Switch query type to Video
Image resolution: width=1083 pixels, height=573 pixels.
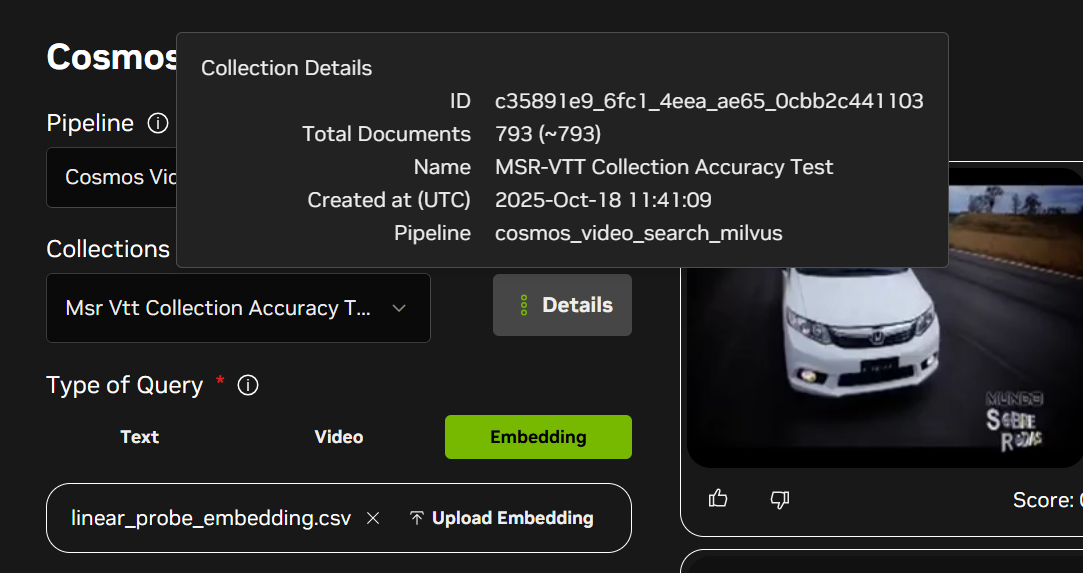[x=338, y=437]
